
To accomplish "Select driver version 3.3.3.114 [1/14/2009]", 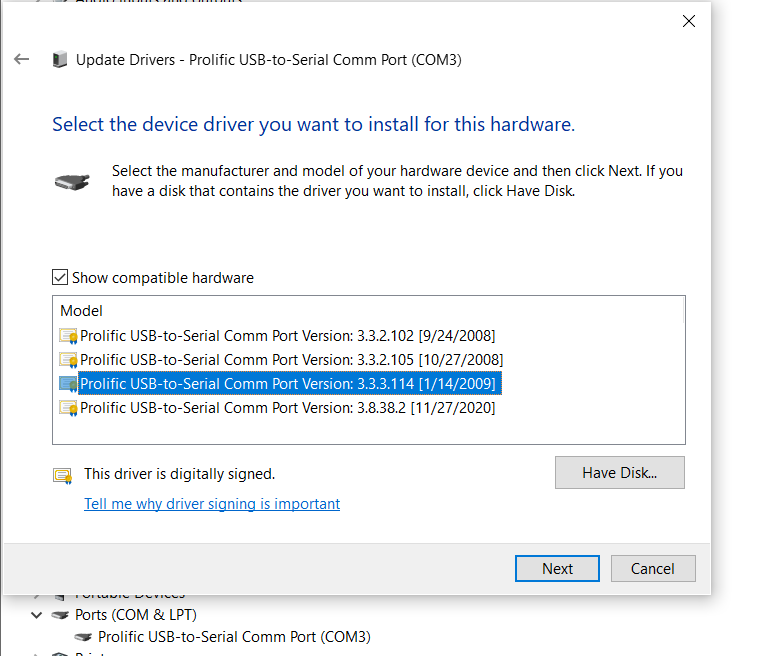I will coord(290,384).
